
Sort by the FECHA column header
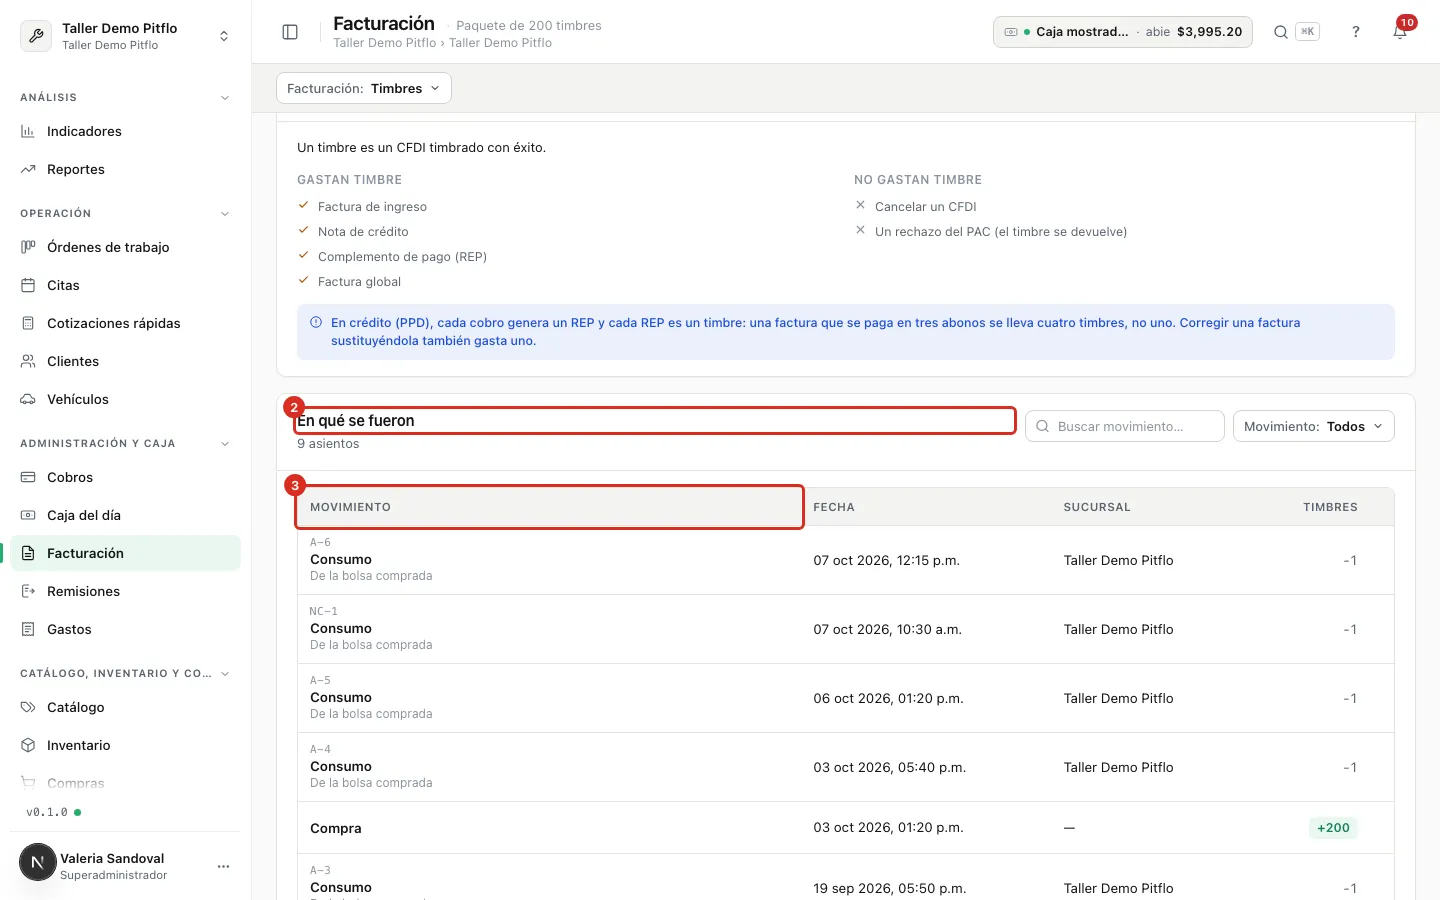click(x=834, y=507)
